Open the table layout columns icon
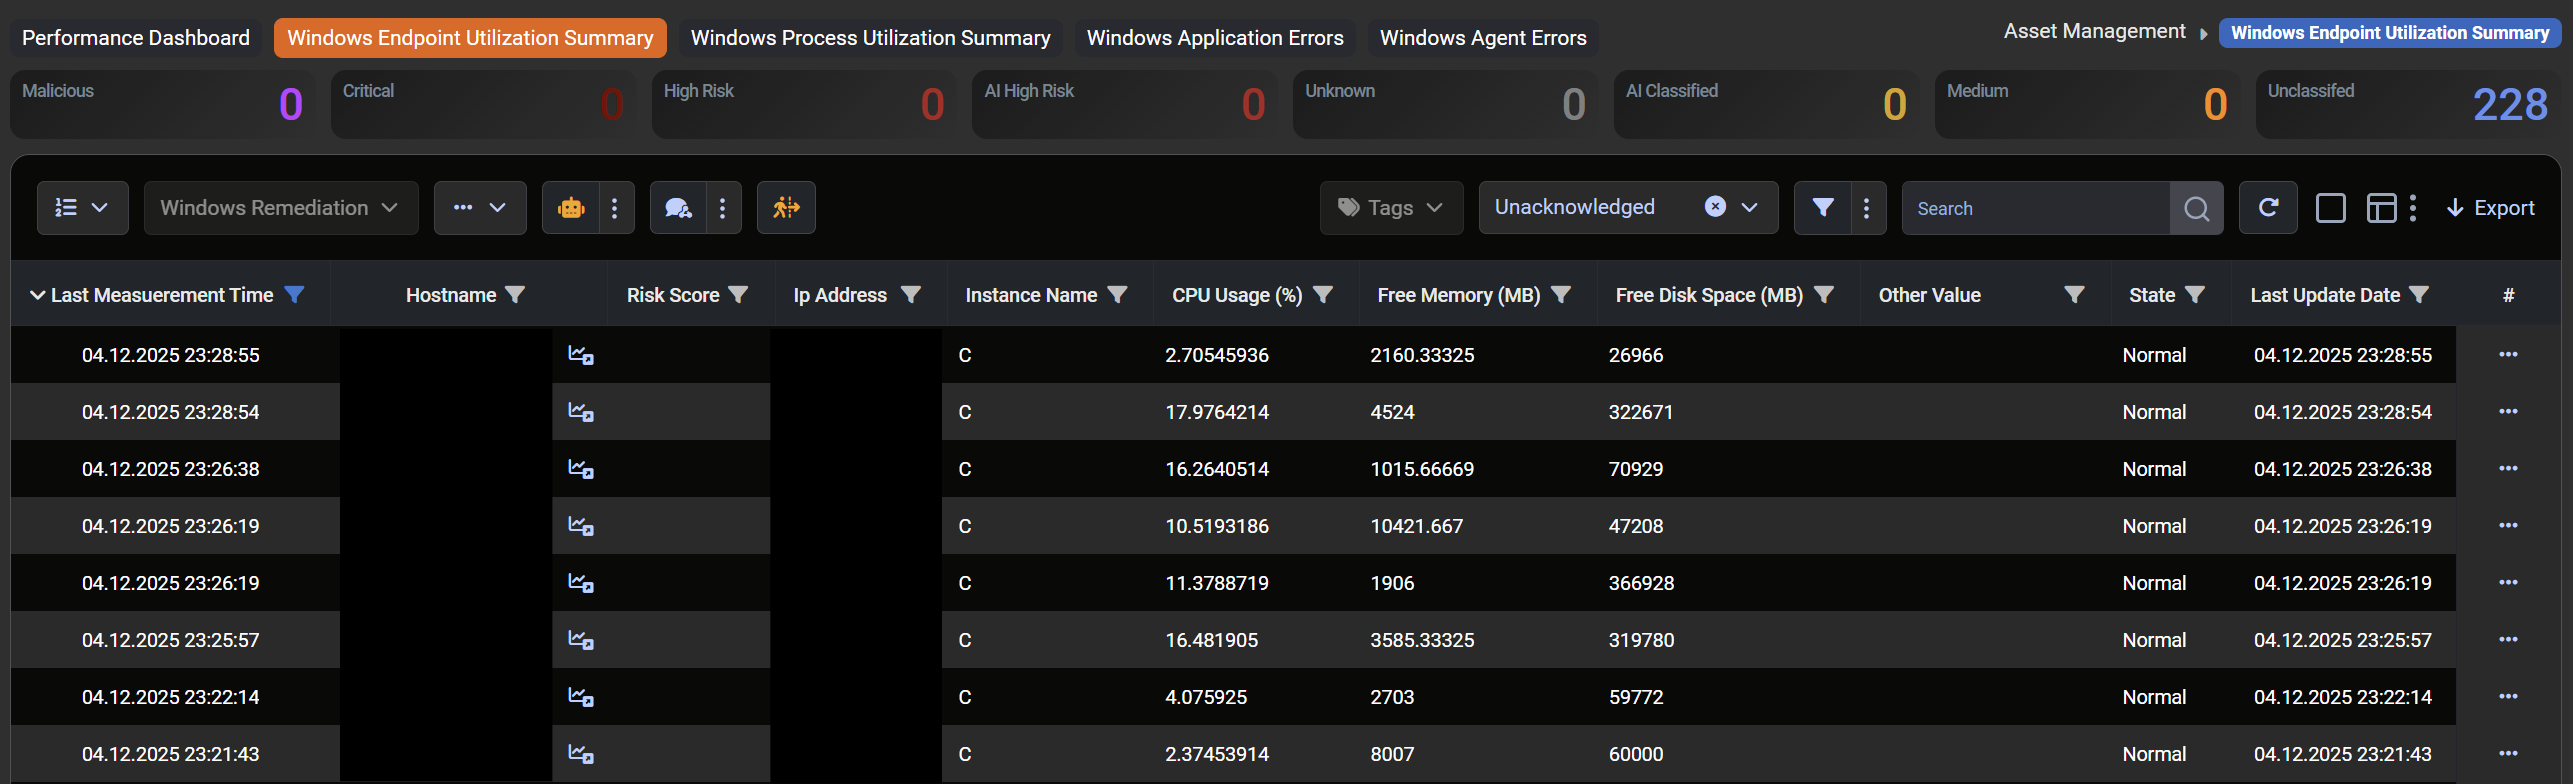The image size is (2573, 784). (2381, 208)
